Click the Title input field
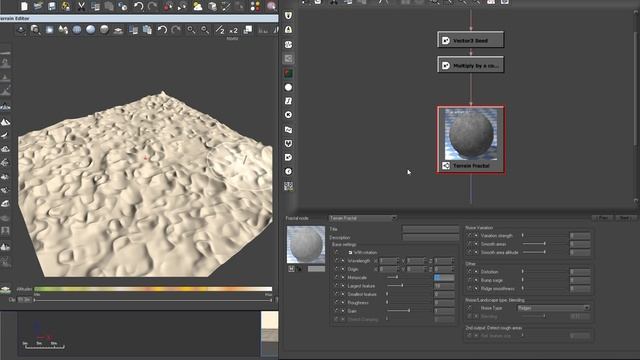This screenshot has width=640, height=360. pos(431,229)
